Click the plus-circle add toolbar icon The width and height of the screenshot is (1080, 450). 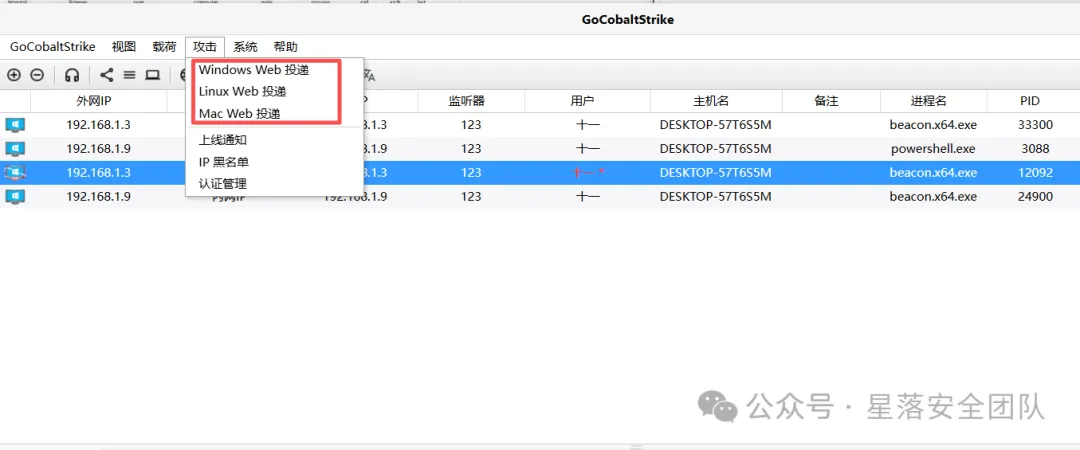click(x=14, y=74)
